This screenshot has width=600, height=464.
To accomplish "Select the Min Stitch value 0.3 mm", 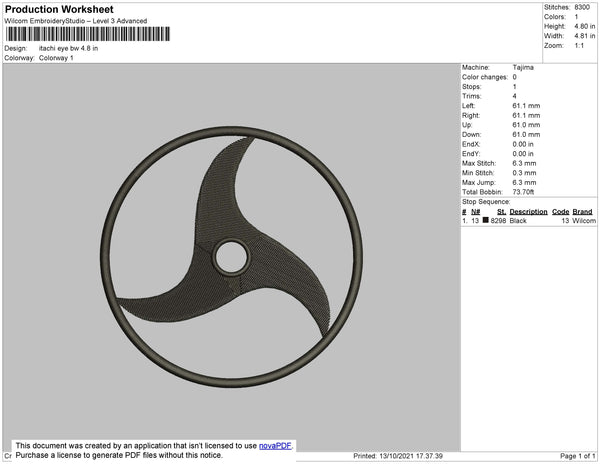I will pos(524,173).
